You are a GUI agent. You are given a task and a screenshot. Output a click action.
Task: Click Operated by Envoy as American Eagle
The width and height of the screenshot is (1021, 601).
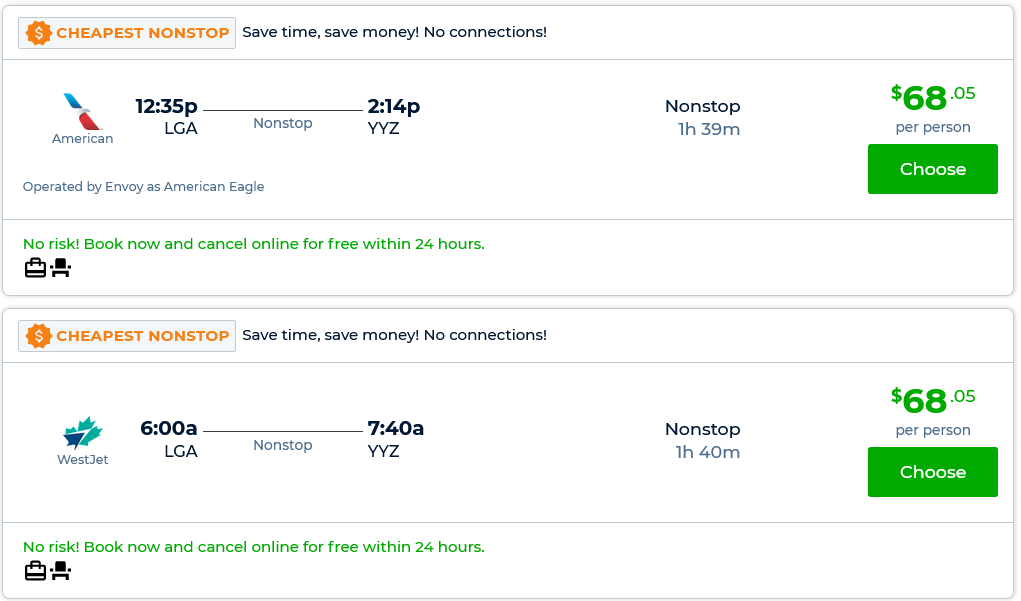pos(143,187)
